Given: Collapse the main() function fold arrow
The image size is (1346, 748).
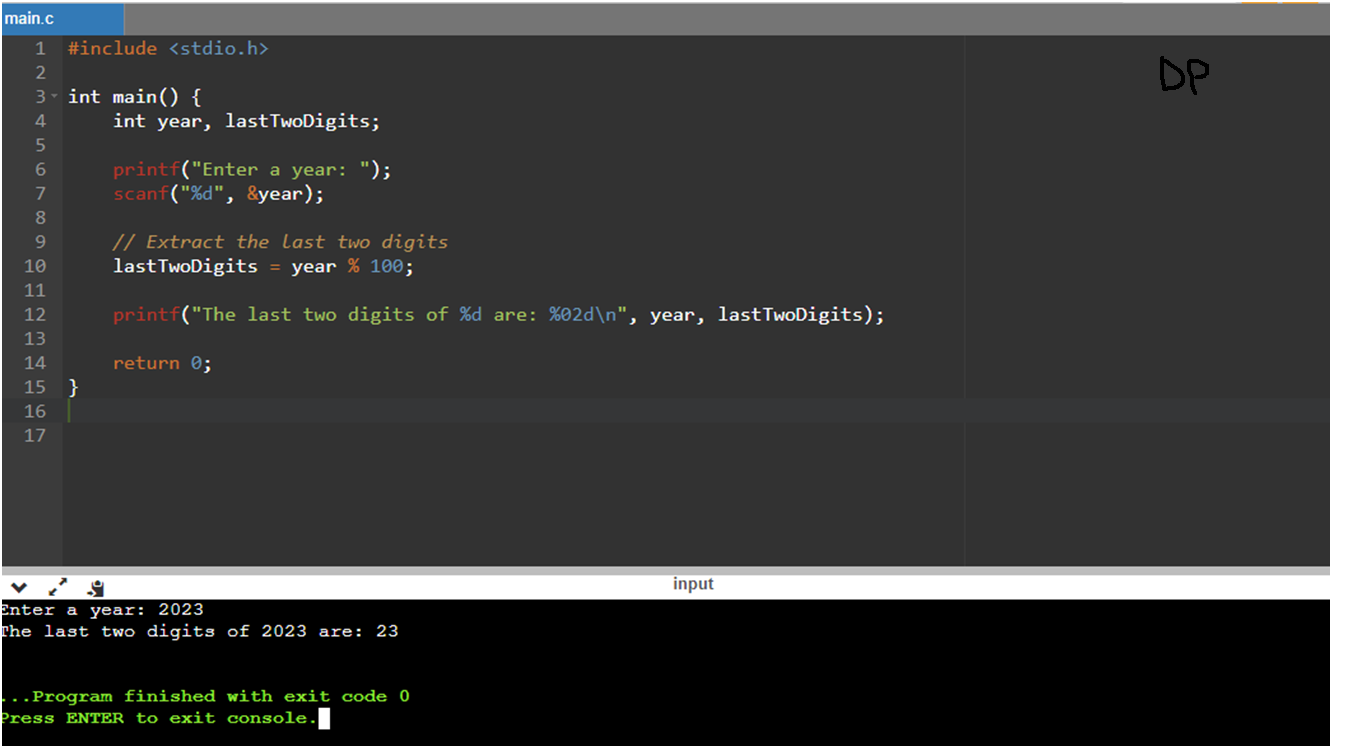Looking at the screenshot, I should (53, 97).
